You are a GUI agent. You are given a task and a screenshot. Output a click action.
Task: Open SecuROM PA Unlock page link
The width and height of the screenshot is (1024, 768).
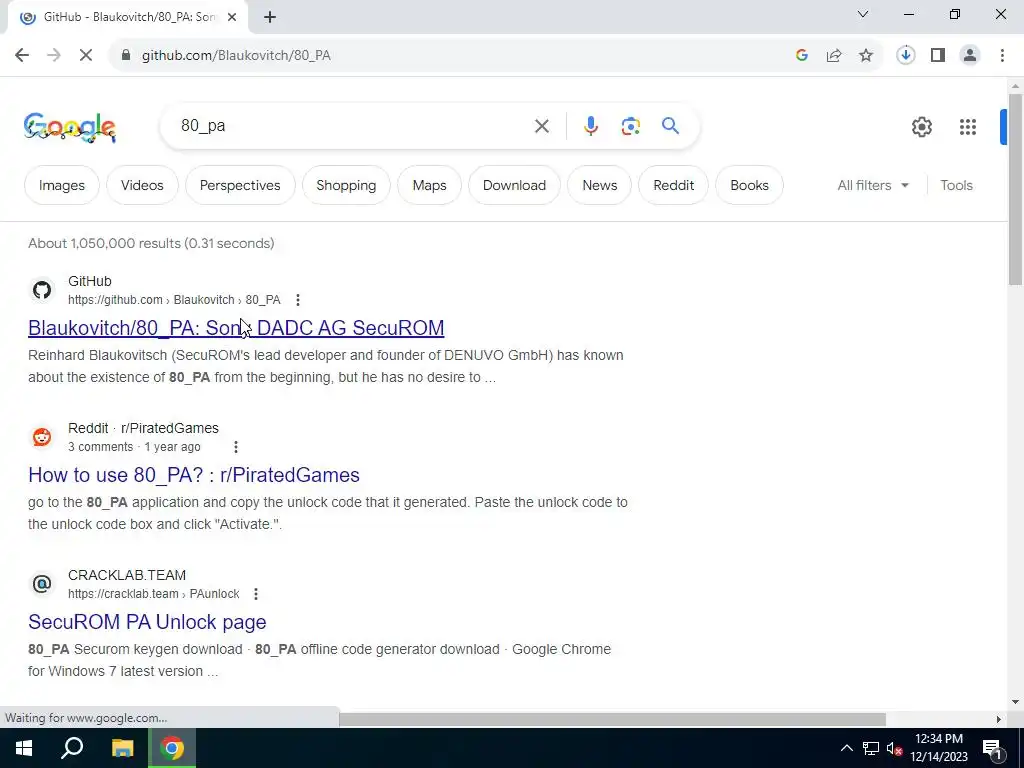(147, 622)
